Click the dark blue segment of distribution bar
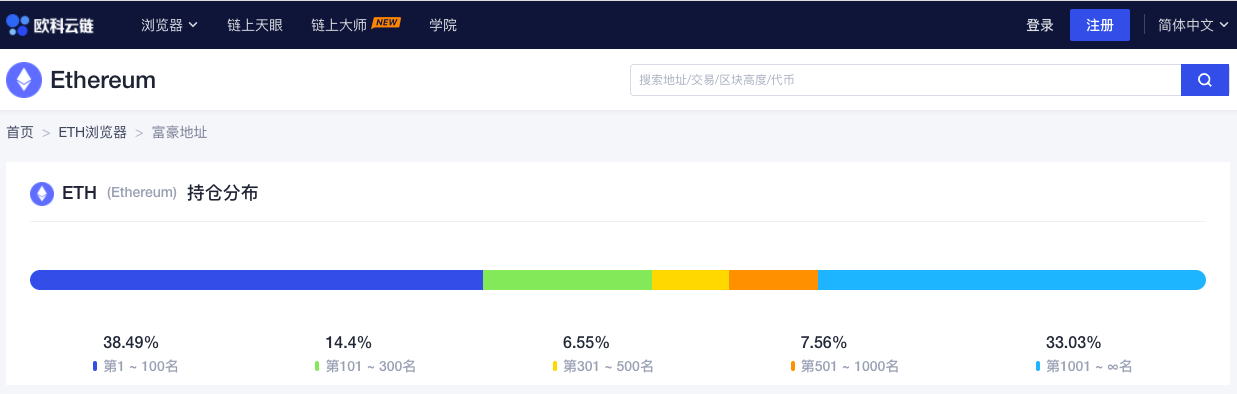Image resolution: width=1237 pixels, height=394 pixels. pyautogui.click(x=257, y=280)
